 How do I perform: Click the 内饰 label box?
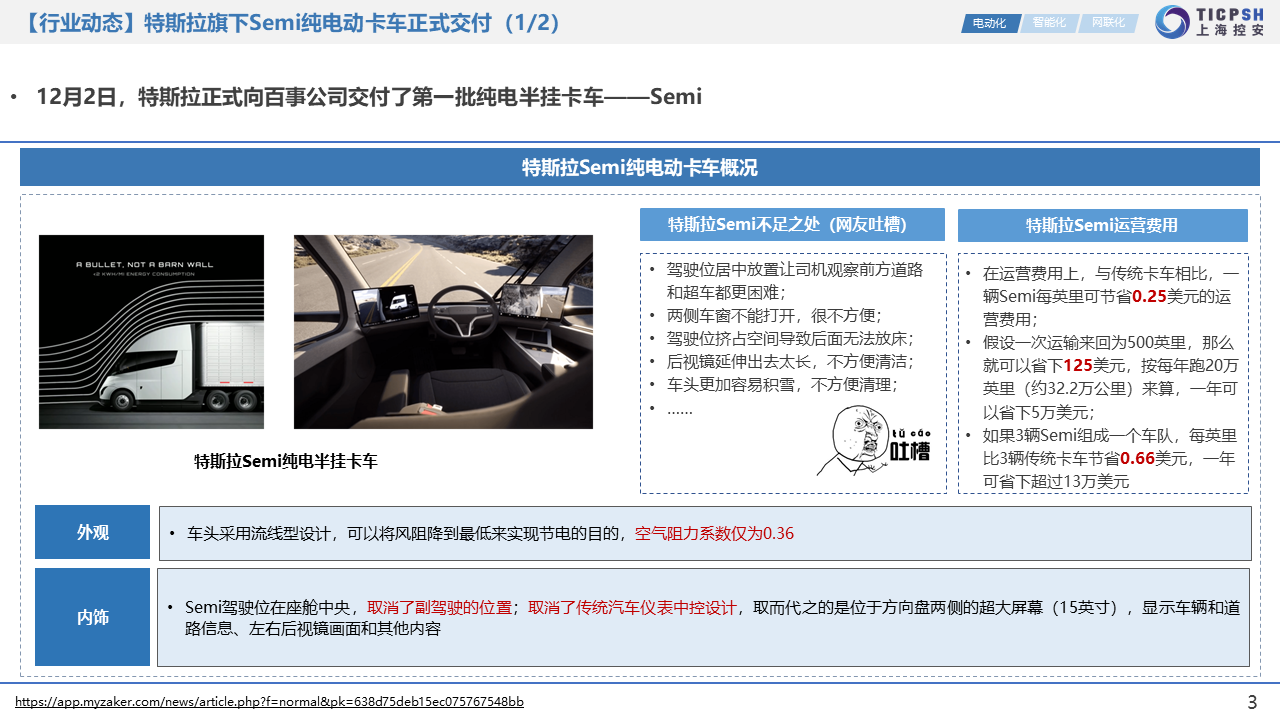[92, 617]
